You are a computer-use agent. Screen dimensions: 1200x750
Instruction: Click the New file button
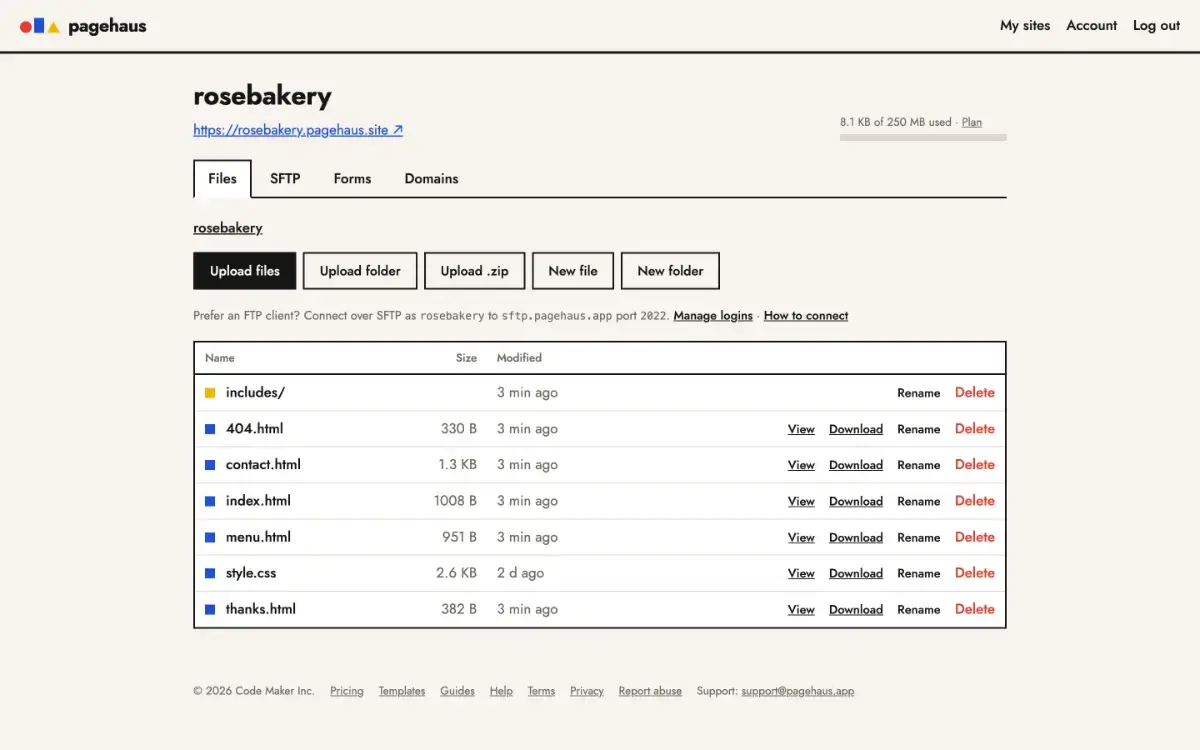pyautogui.click(x=573, y=271)
